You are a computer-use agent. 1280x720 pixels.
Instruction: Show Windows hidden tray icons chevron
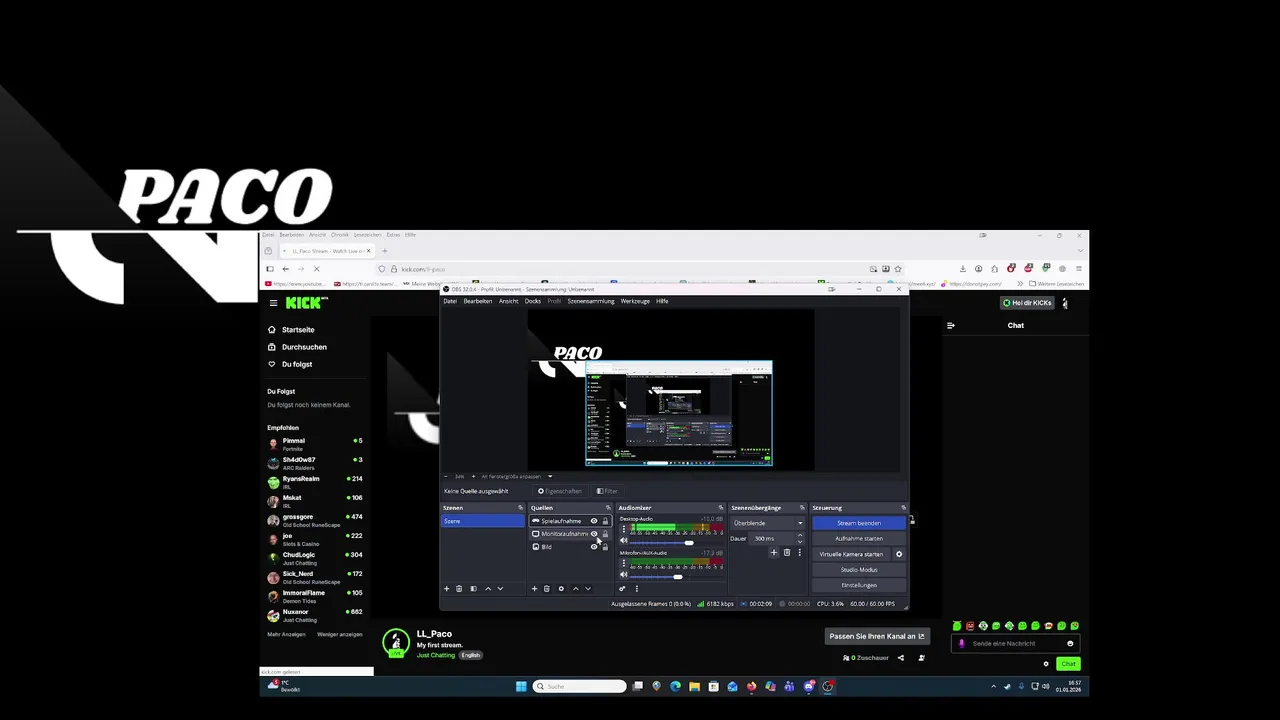[x=993, y=686]
